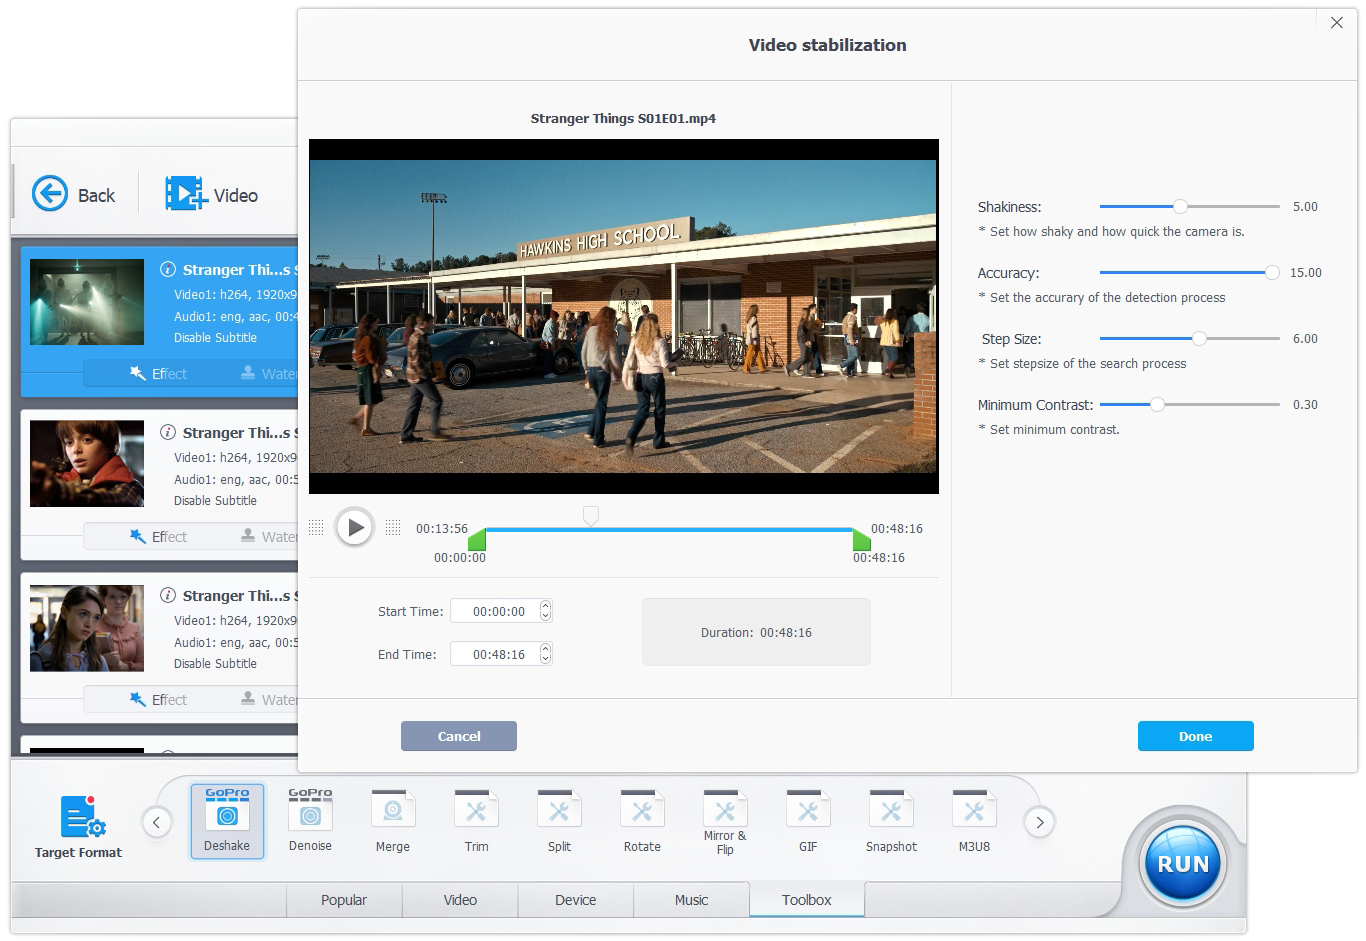Image resolution: width=1366 pixels, height=941 pixels.
Task: Open the M3U8 tool
Action: tap(974, 821)
